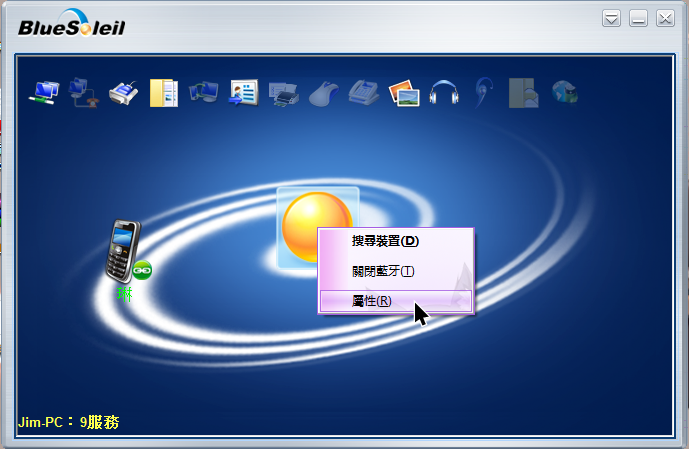Select the headphones audio service icon
The height and width of the screenshot is (449, 689).
pos(443,94)
